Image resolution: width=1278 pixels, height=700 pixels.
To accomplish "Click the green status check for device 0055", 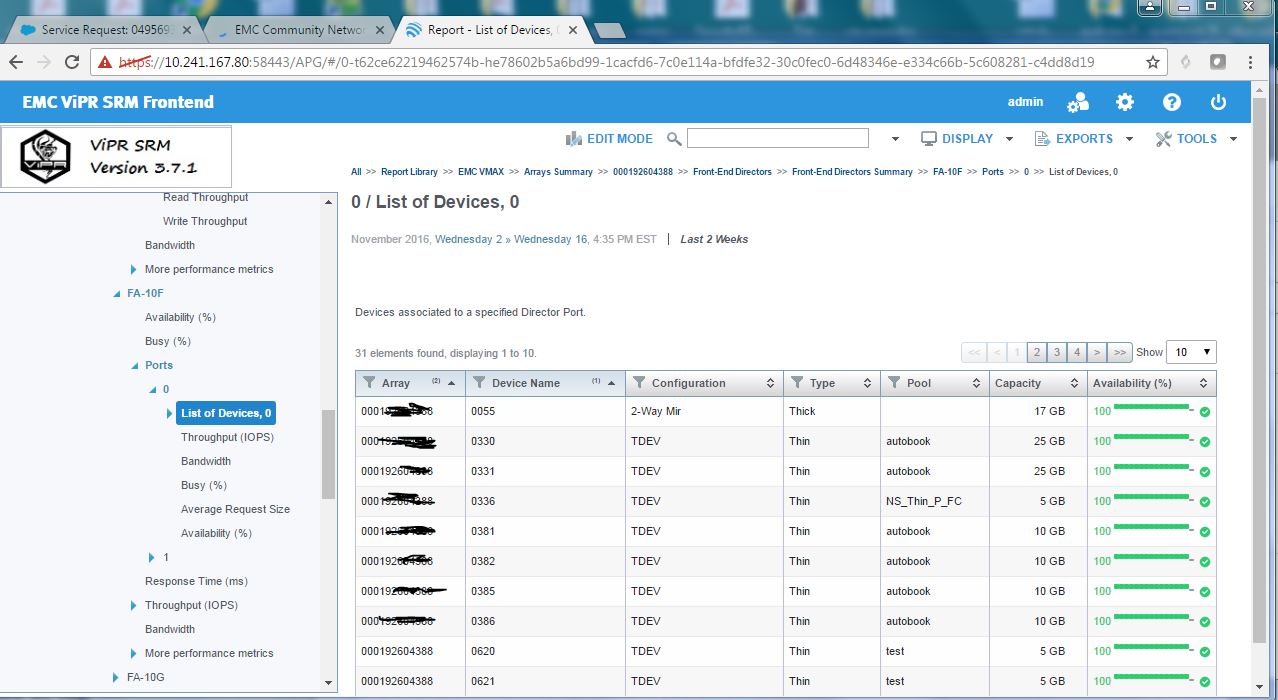I will (1205, 412).
